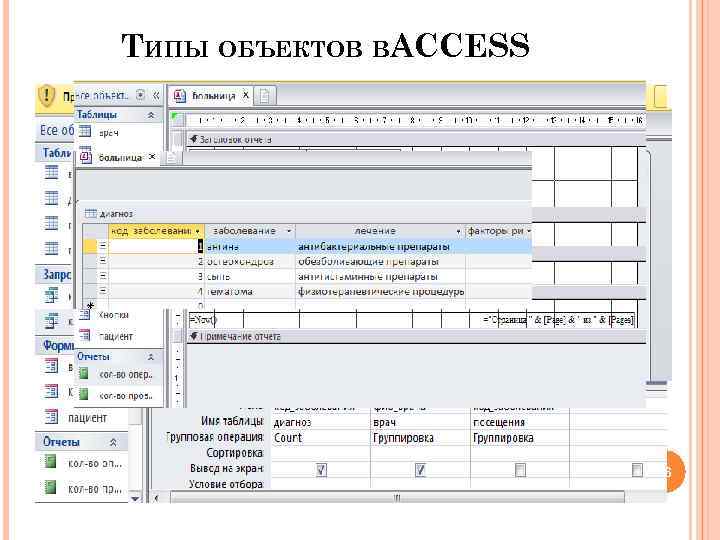The height and width of the screenshot is (540, 720).
Task: Open the врач table icon
Action: pyautogui.click(x=85, y=132)
